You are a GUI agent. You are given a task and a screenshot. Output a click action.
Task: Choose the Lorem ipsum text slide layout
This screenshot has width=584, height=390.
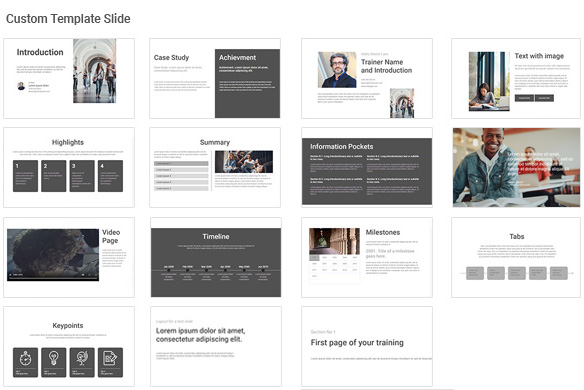[216, 346]
